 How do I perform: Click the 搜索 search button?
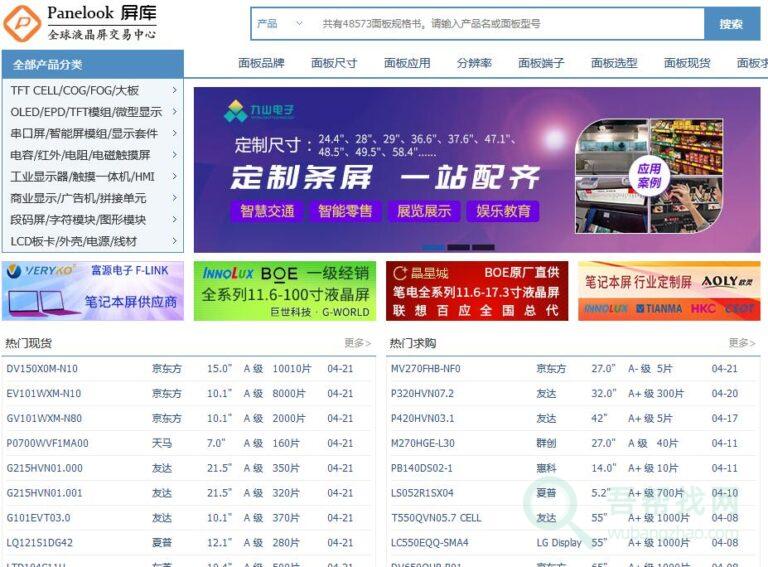pyautogui.click(x=731, y=24)
